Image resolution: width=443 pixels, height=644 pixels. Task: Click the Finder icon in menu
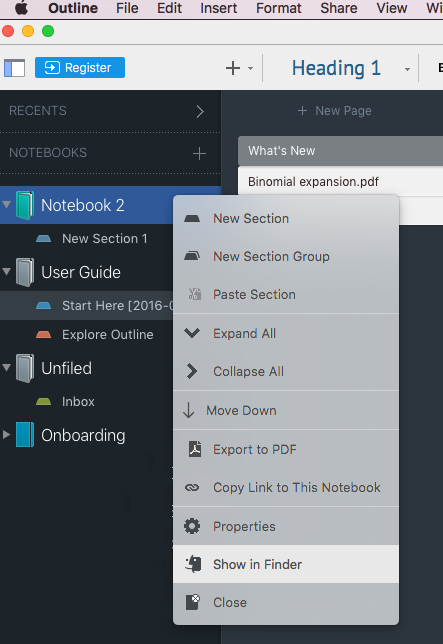(x=193, y=564)
